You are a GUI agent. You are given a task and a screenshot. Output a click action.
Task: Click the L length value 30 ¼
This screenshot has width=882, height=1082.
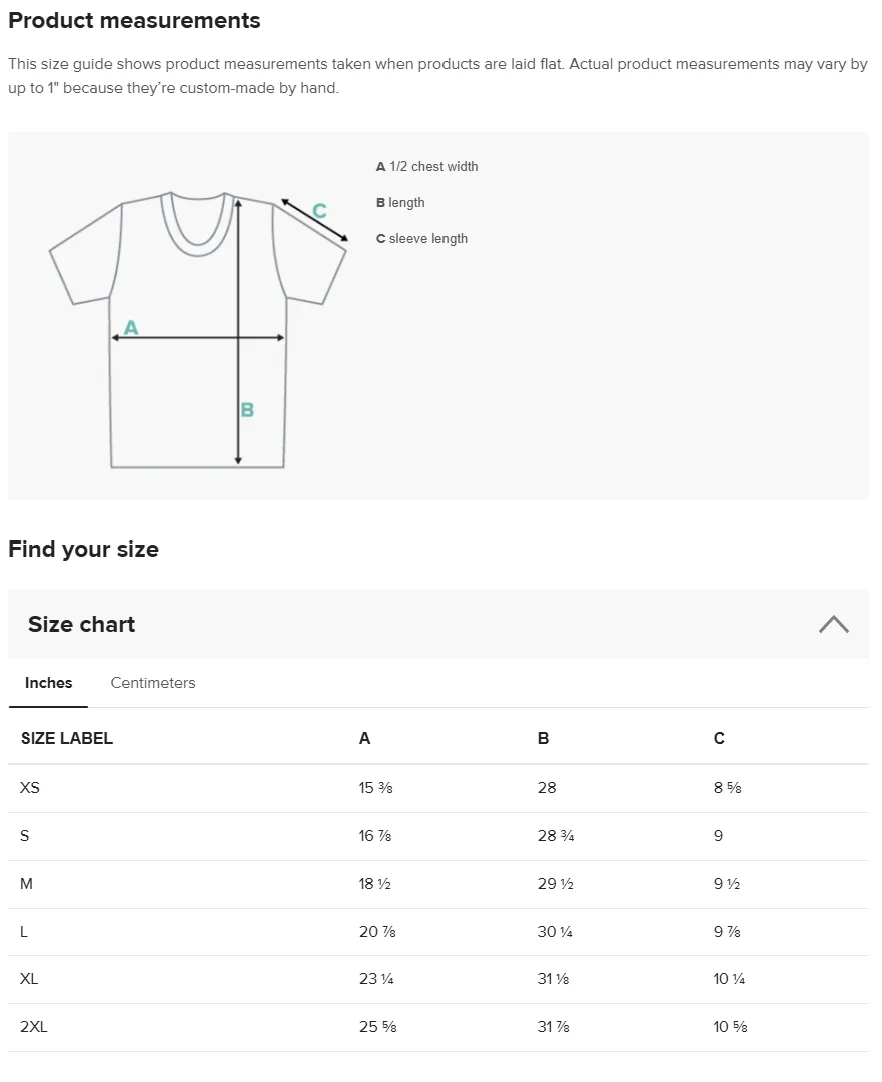pos(555,932)
